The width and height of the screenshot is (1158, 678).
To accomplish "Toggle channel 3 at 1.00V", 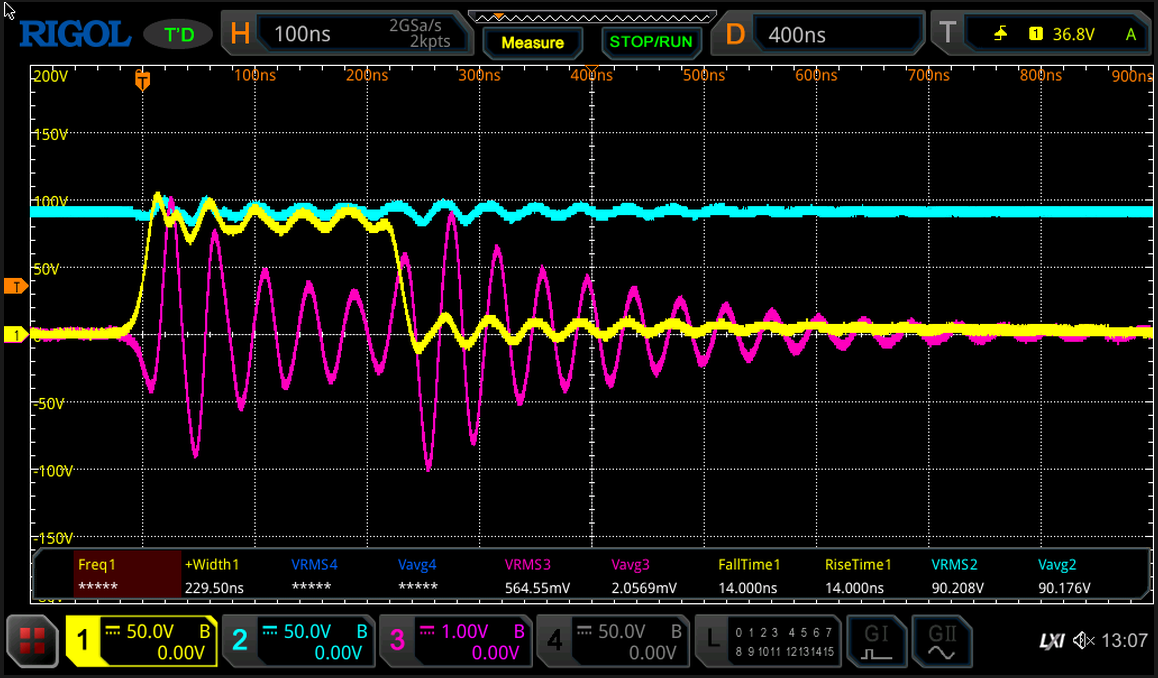I will point(455,641).
